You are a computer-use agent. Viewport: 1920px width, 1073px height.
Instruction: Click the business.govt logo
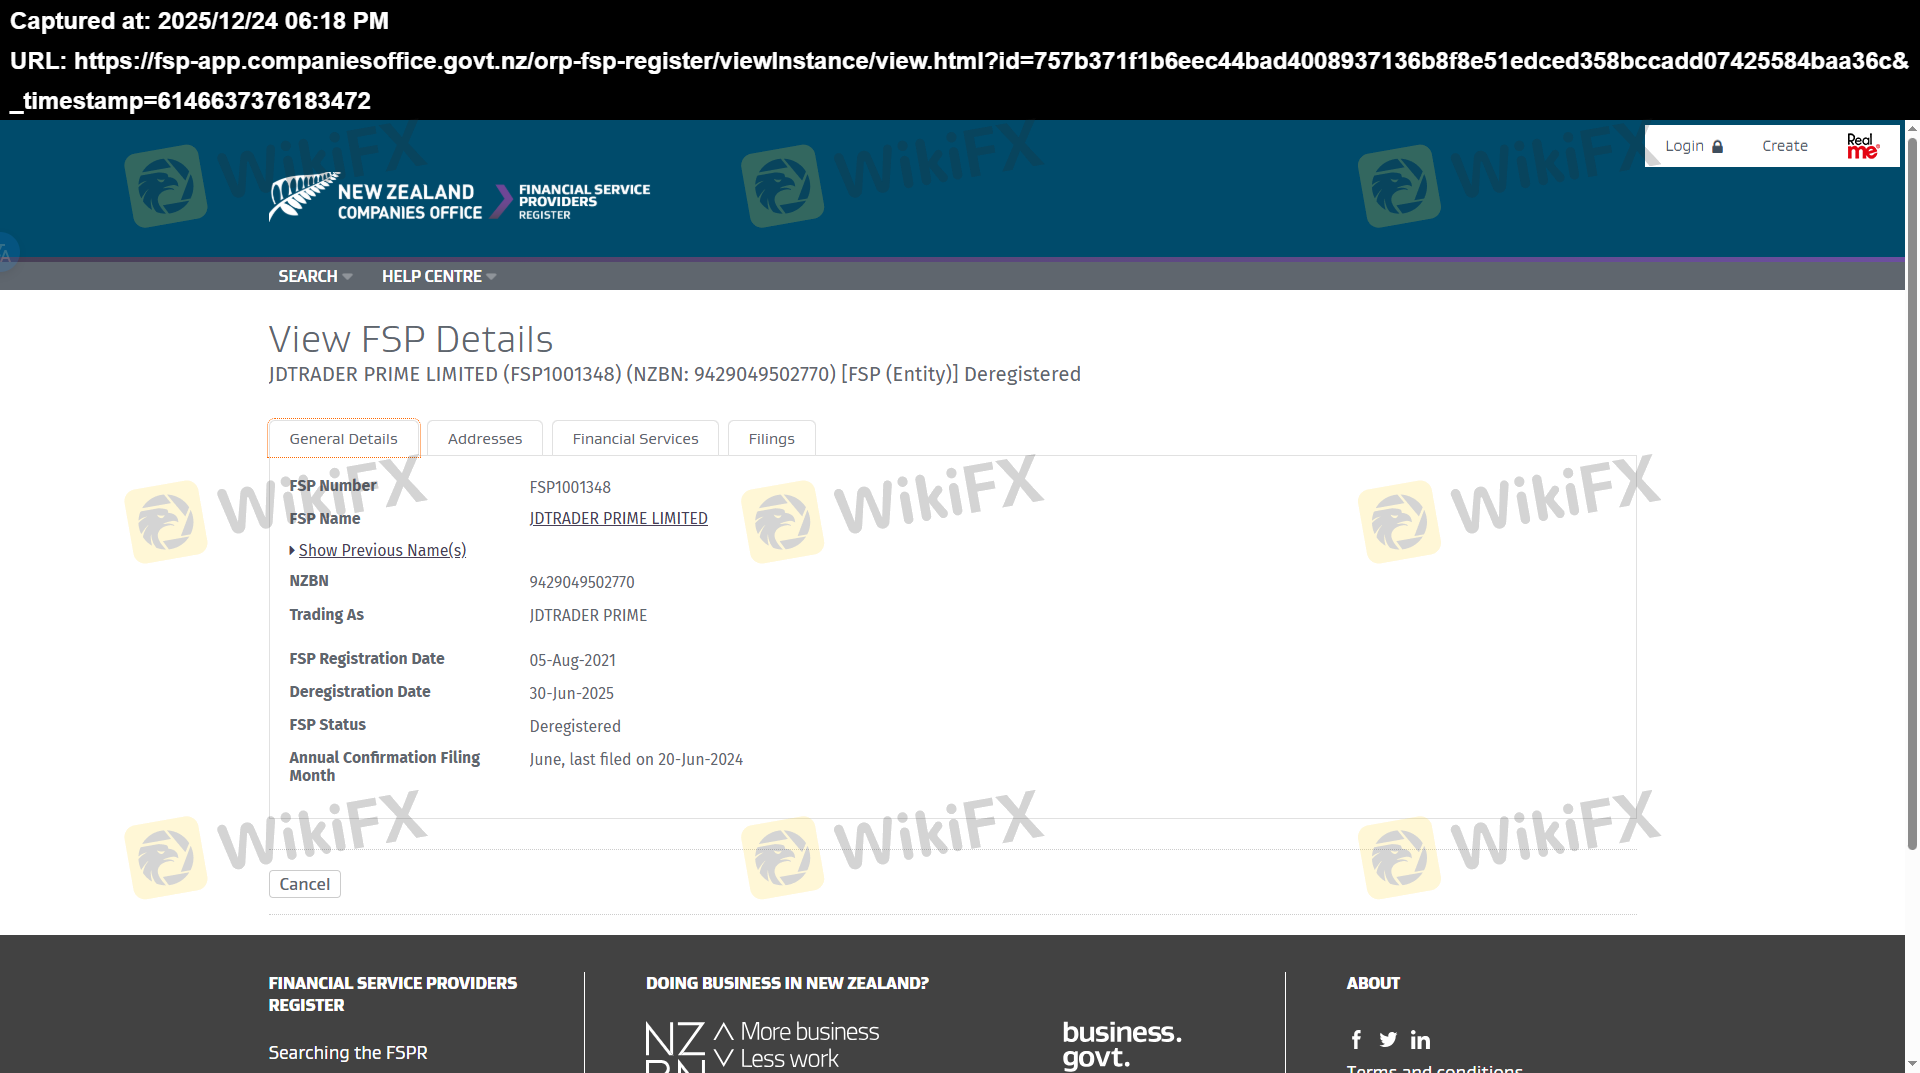pyautogui.click(x=1121, y=1044)
